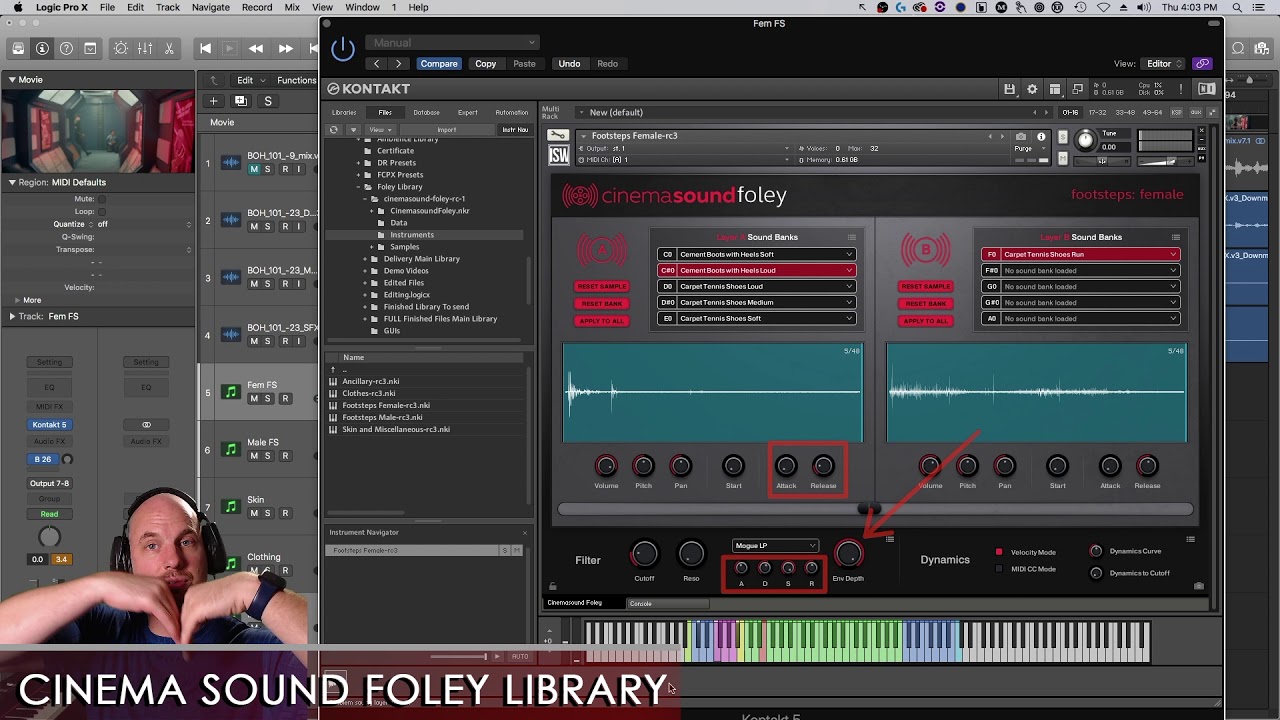This screenshot has width=1280, height=720.
Task: Open the Layer A Sound Banks list menu icon
Action: coord(851,237)
